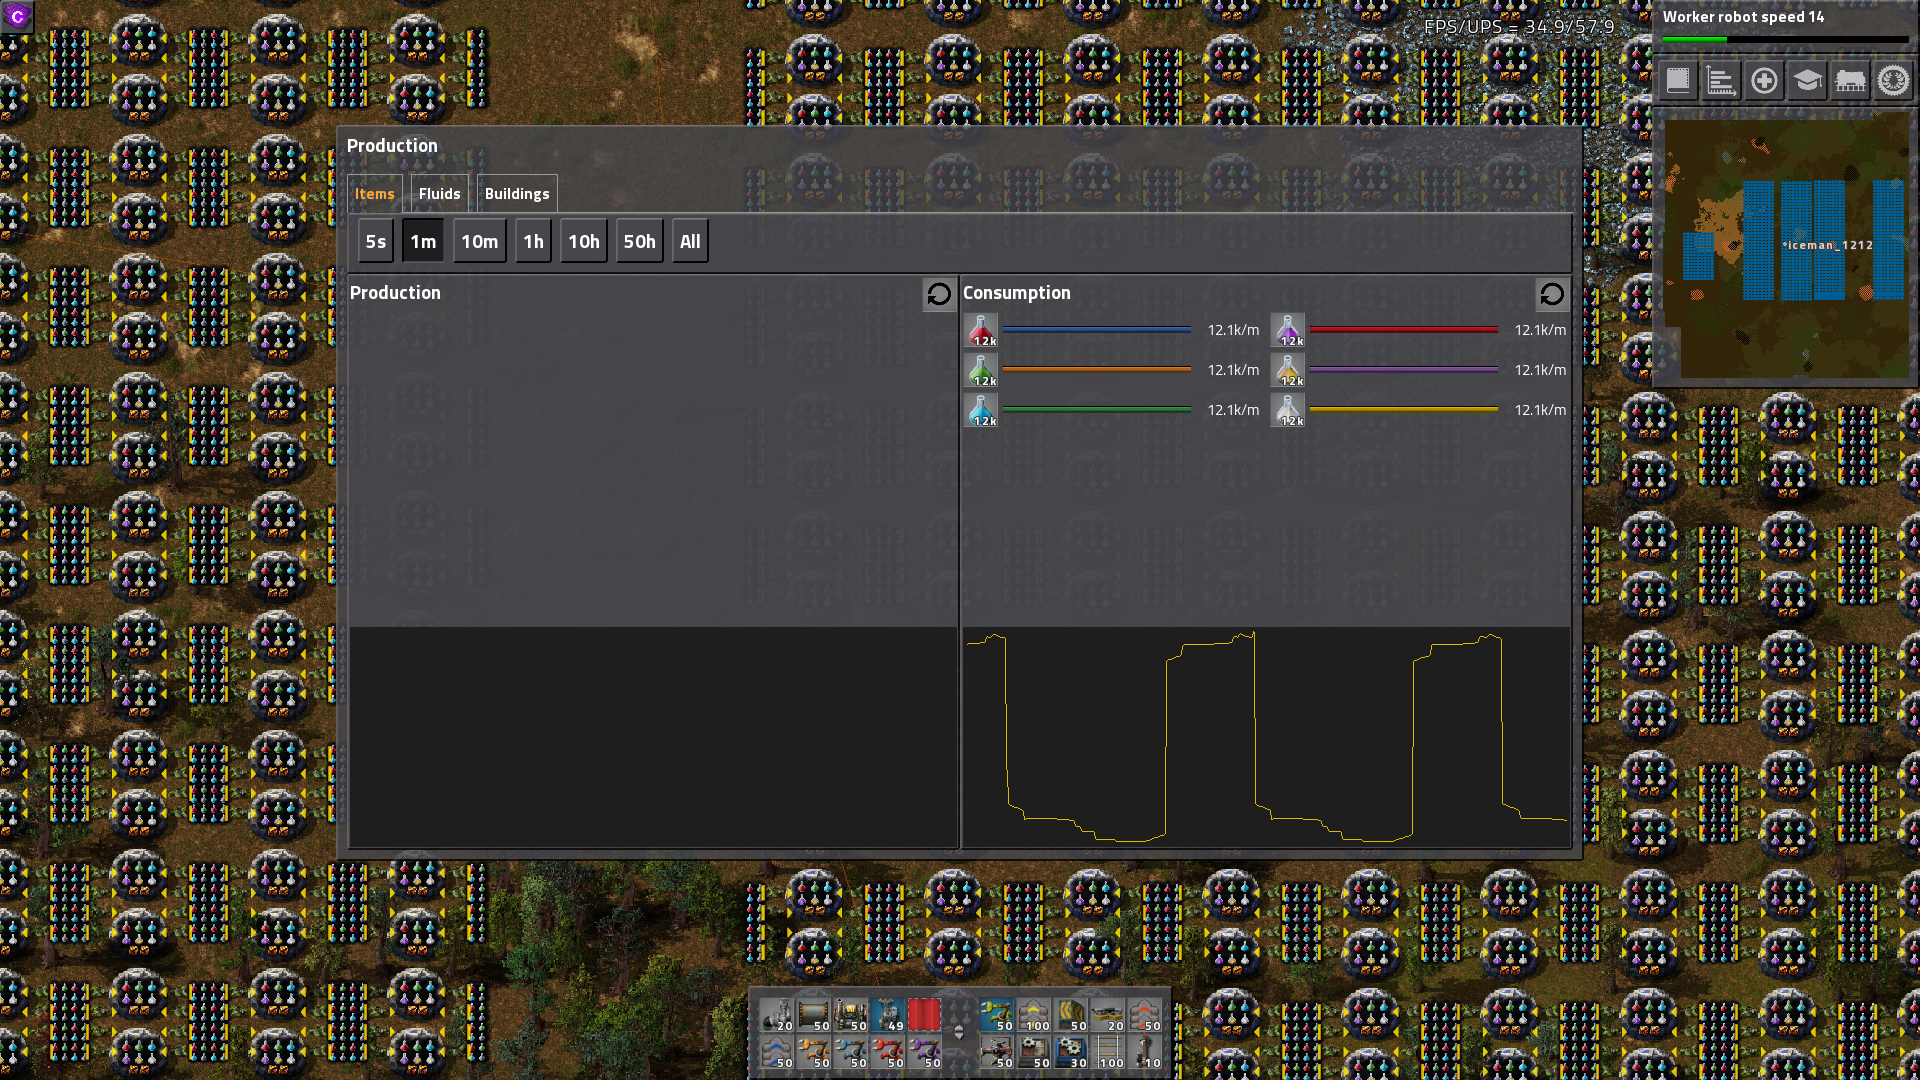Set time range to 1m

(423, 241)
